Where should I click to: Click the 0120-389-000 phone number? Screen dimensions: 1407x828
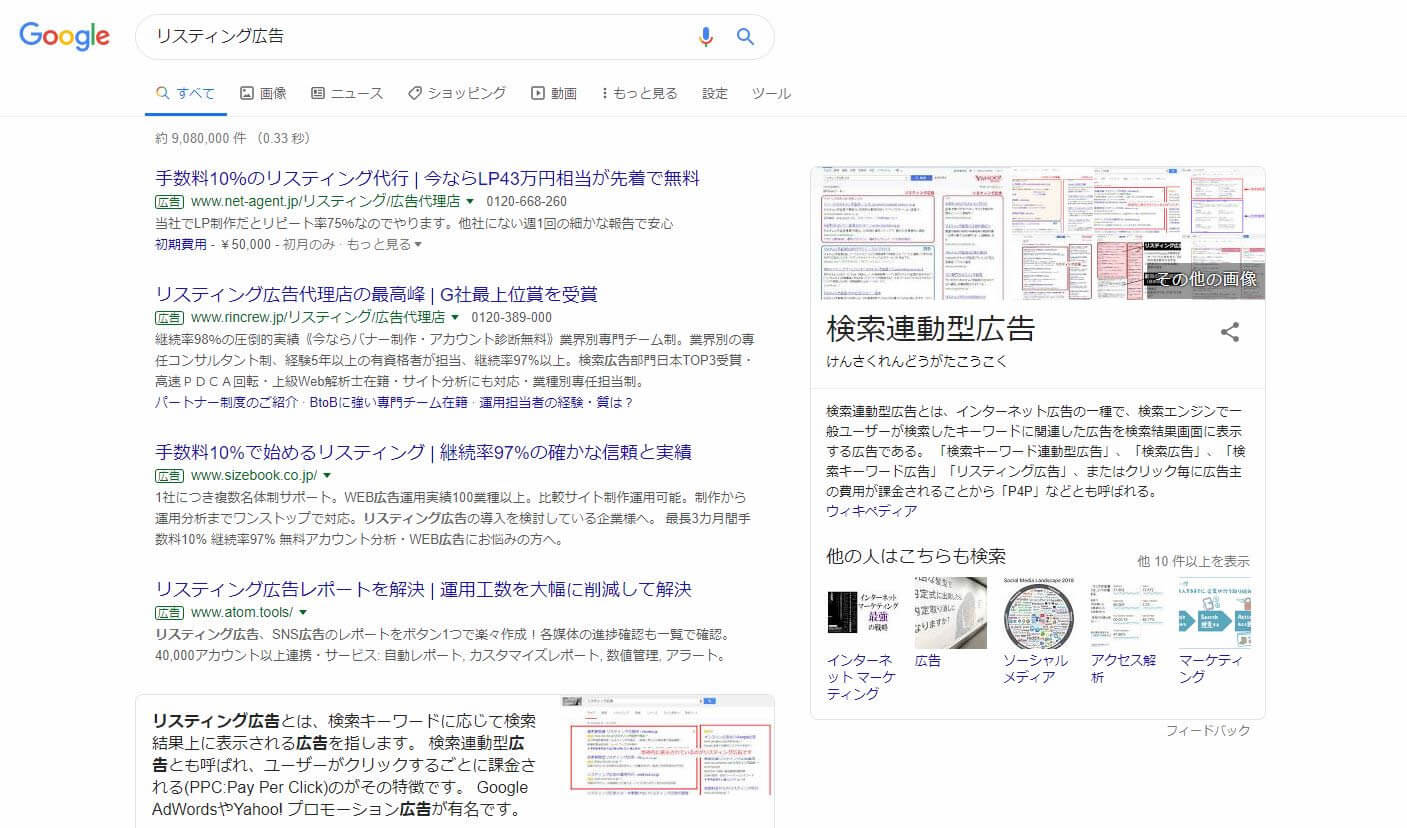click(512, 317)
